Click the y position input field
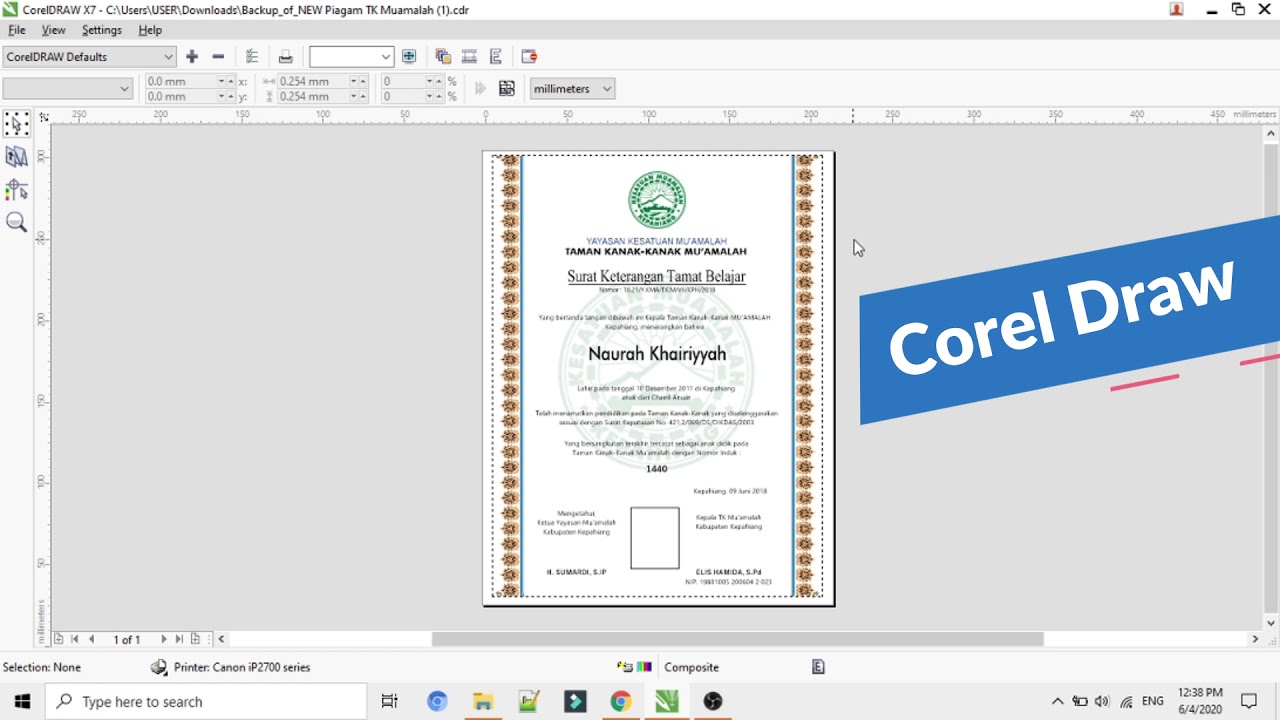The width and height of the screenshot is (1280, 720). pyautogui.click(x=181, y=97)
